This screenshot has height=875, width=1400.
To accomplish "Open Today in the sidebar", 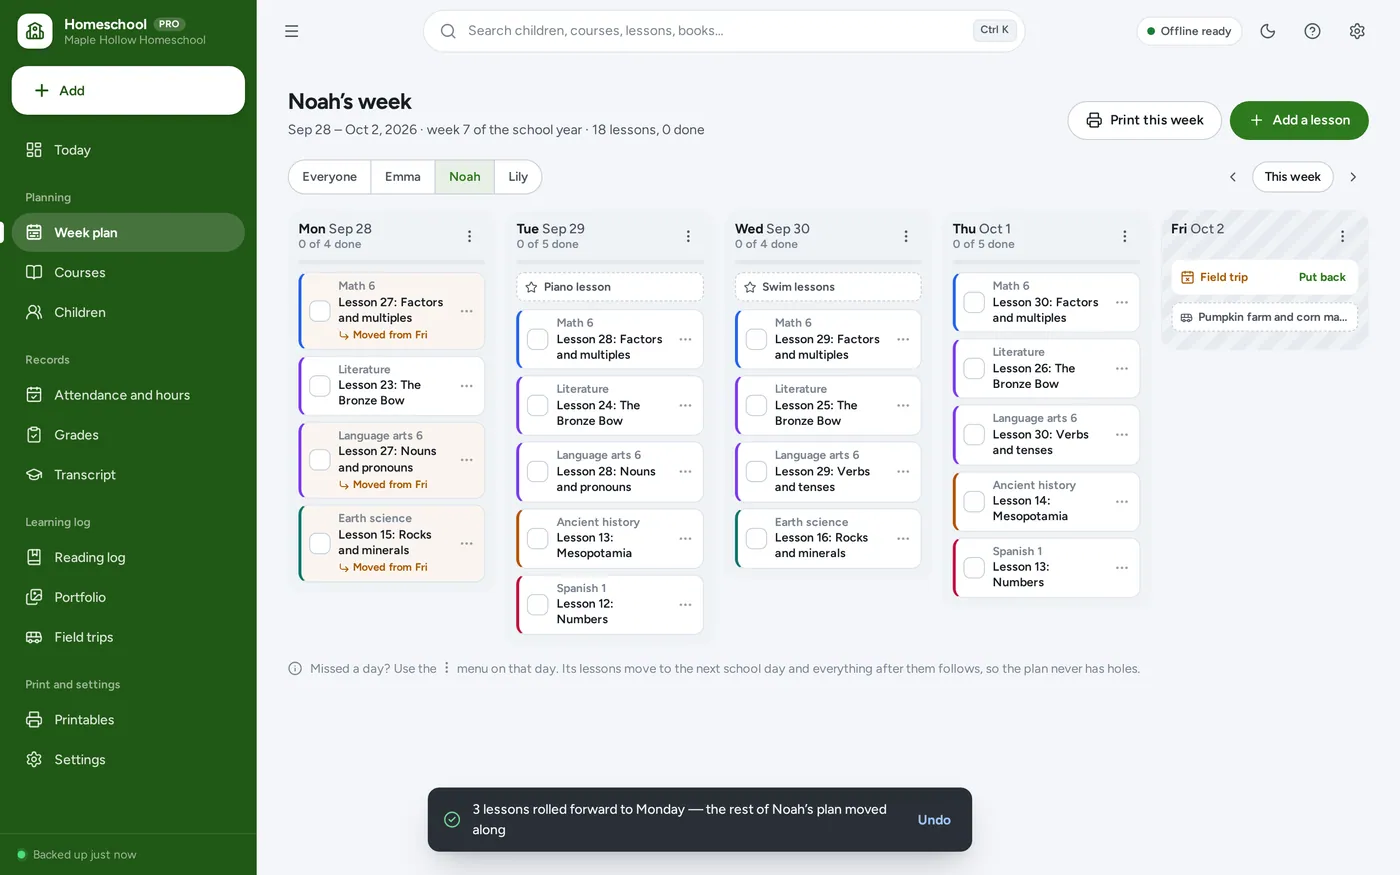I will [128, 150].
